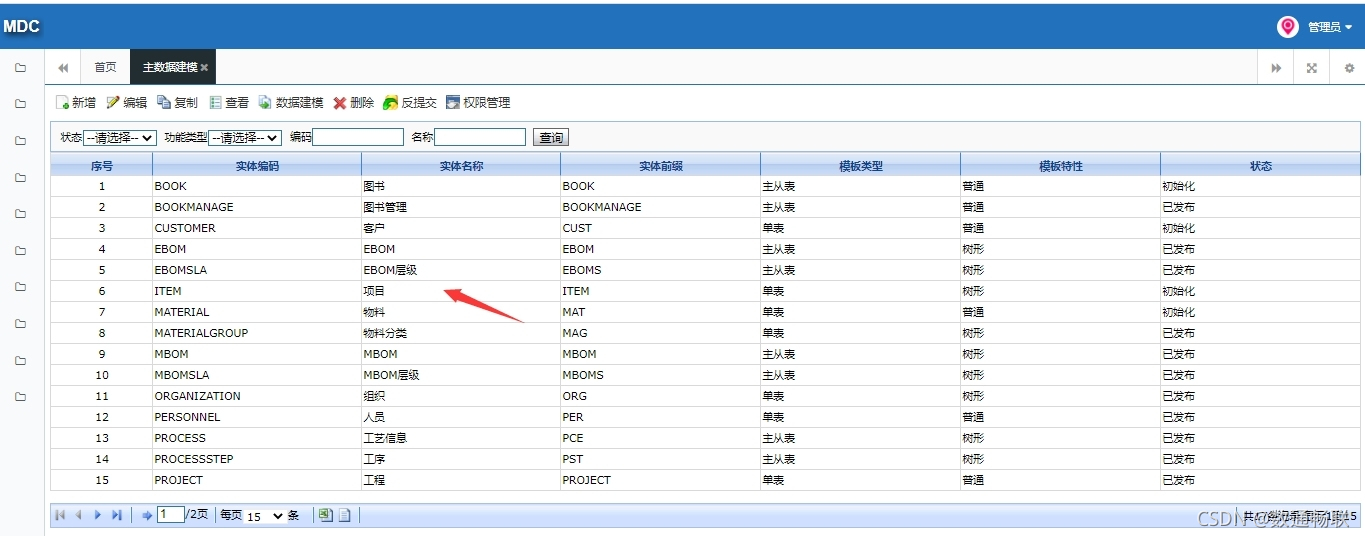Select the CUSTOMER entity code cell

[x=257, y=228]
